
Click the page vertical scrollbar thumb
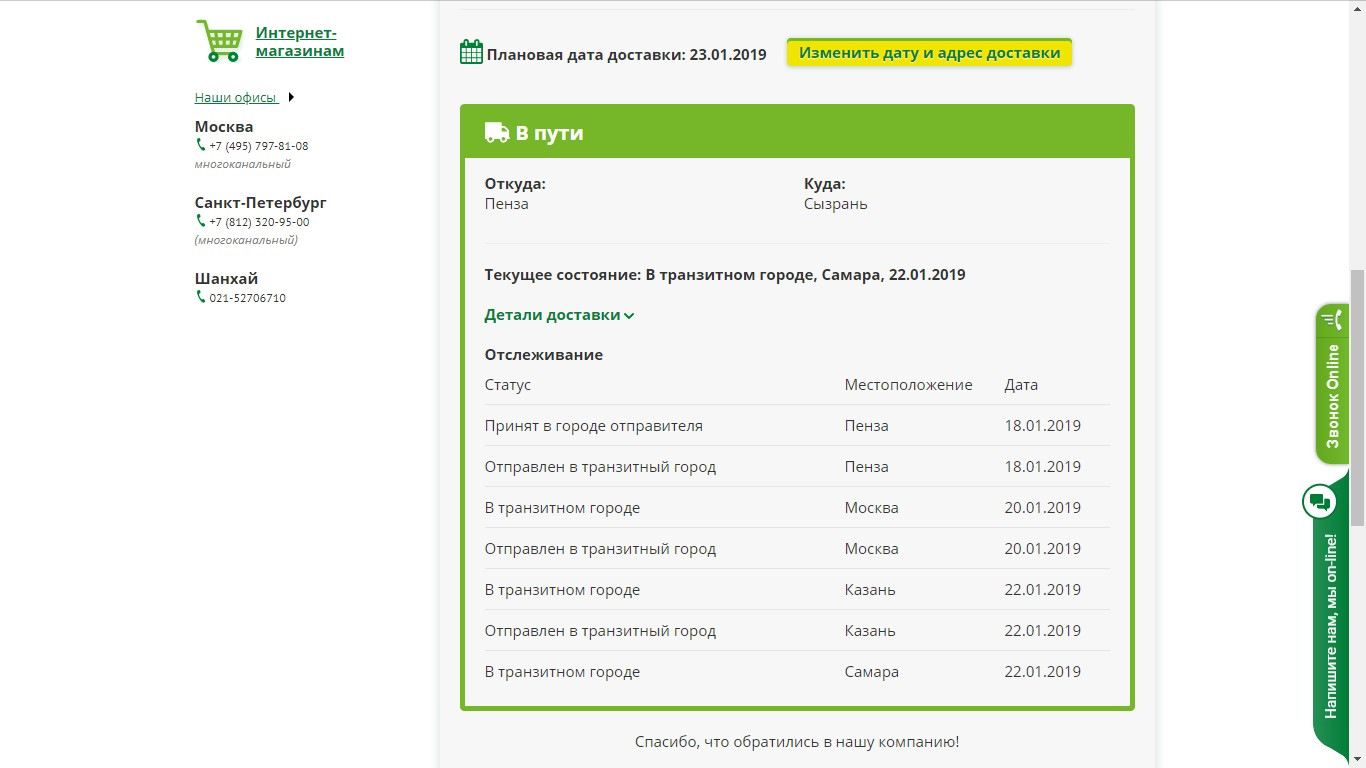(1357, 397)
